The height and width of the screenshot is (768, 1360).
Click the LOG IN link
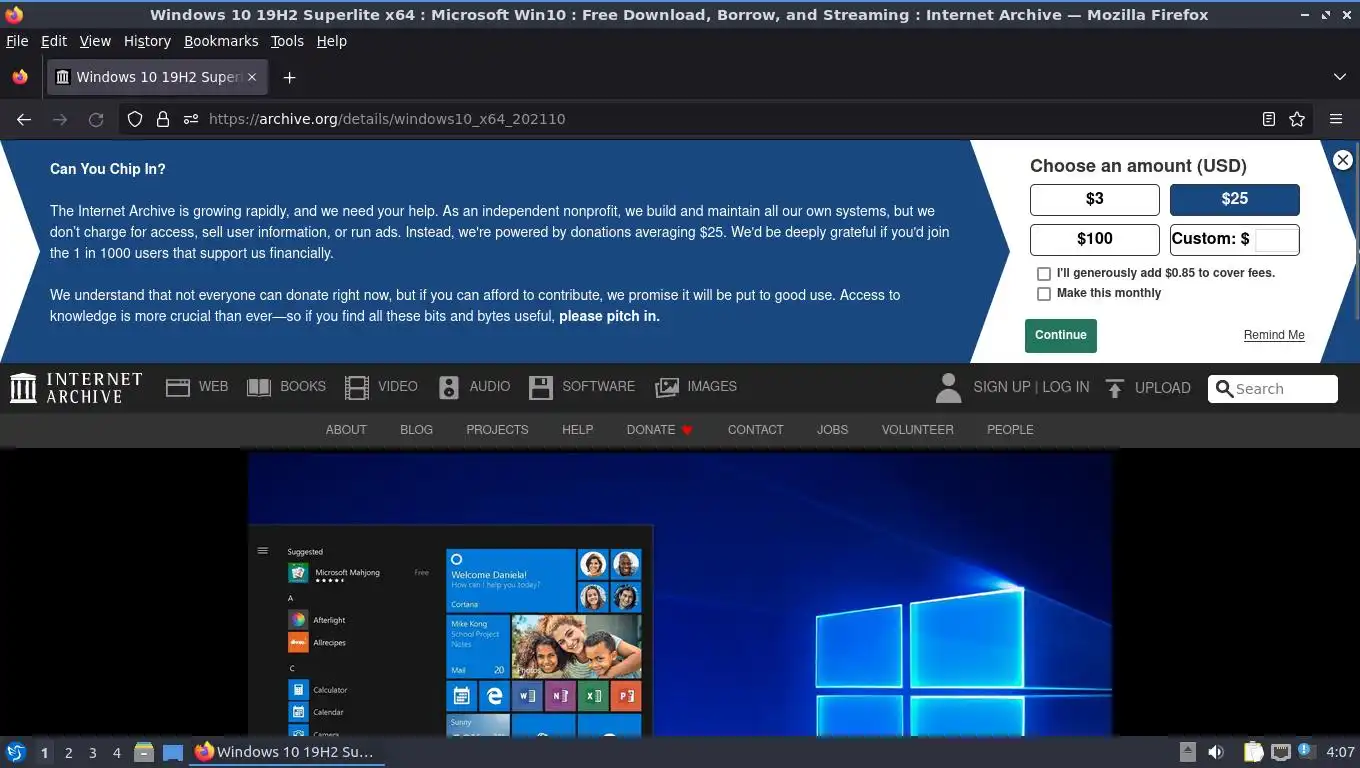pos(1066,388)
